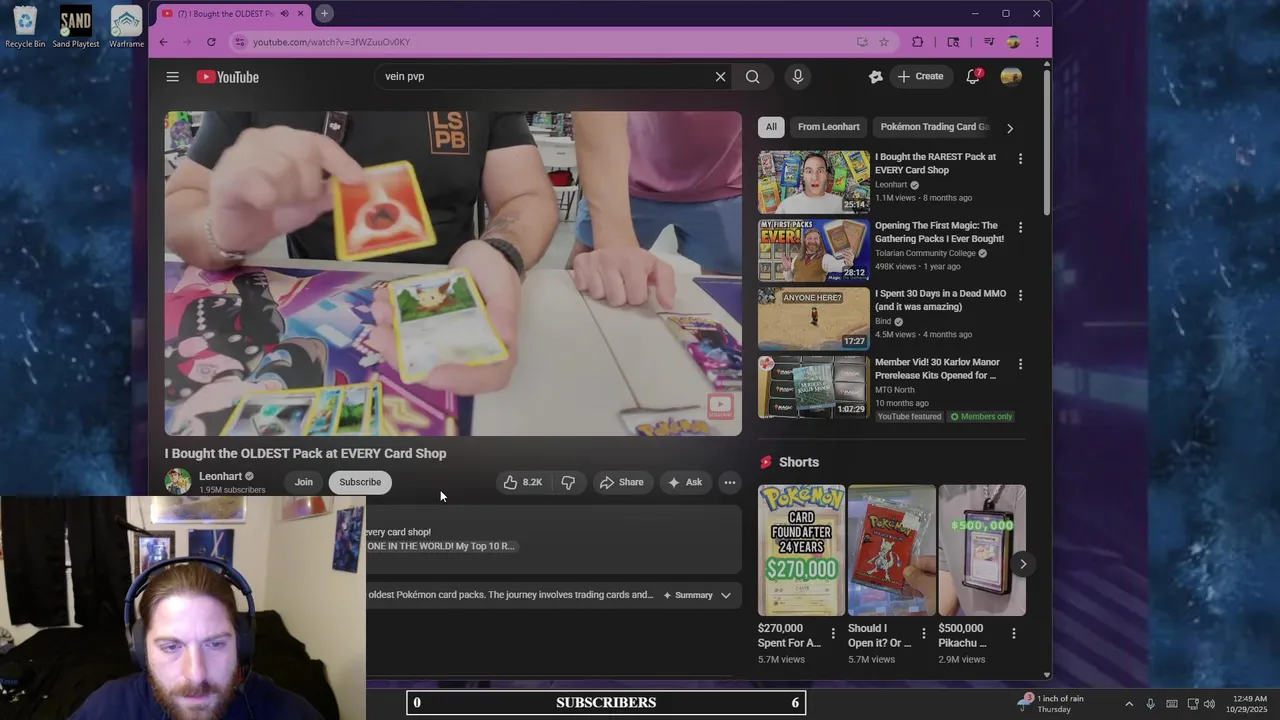Clear the search query with the X

pyautogui.click(x=720, y=77)
